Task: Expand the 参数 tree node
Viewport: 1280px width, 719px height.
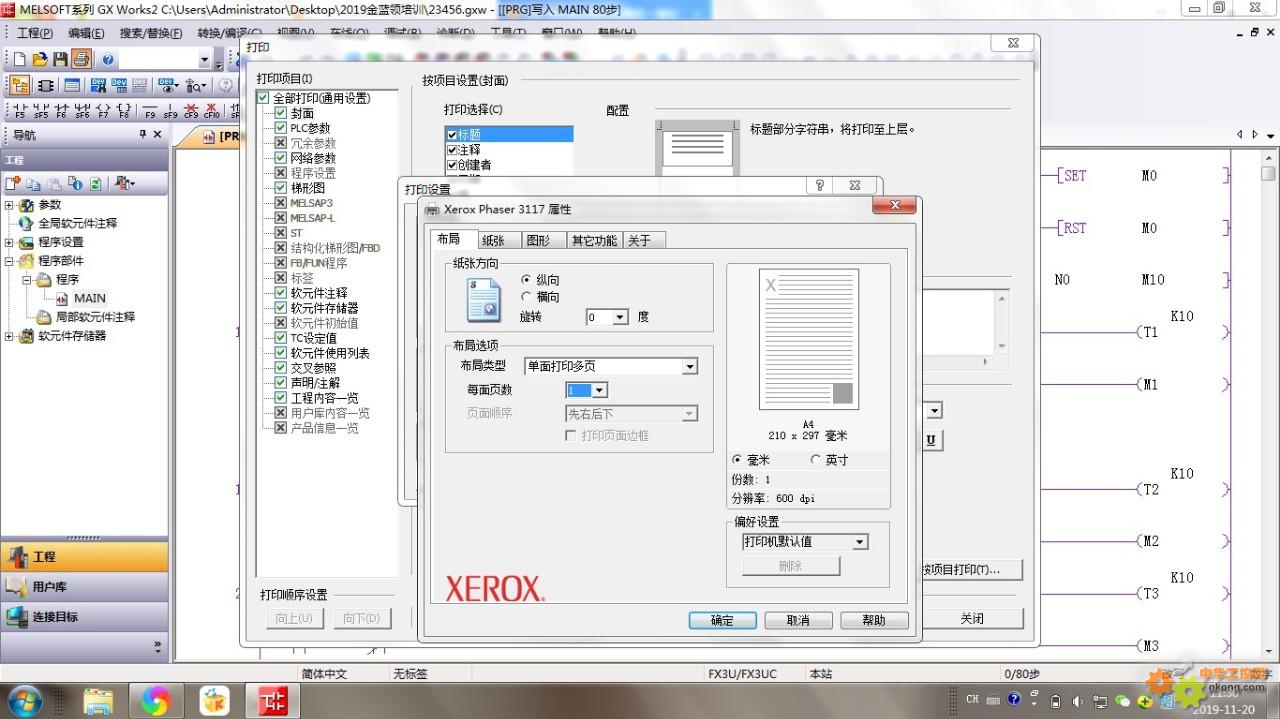Action: tap(10, 205)
